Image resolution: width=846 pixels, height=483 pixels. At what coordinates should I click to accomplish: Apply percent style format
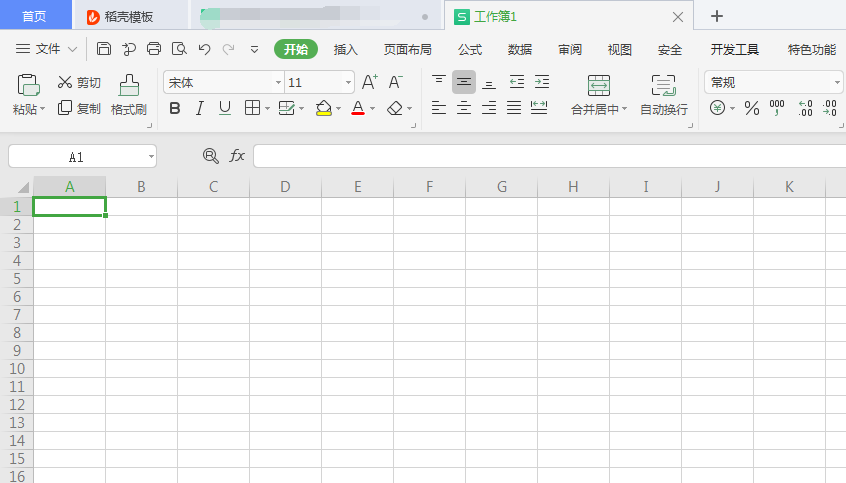[752, 108]
